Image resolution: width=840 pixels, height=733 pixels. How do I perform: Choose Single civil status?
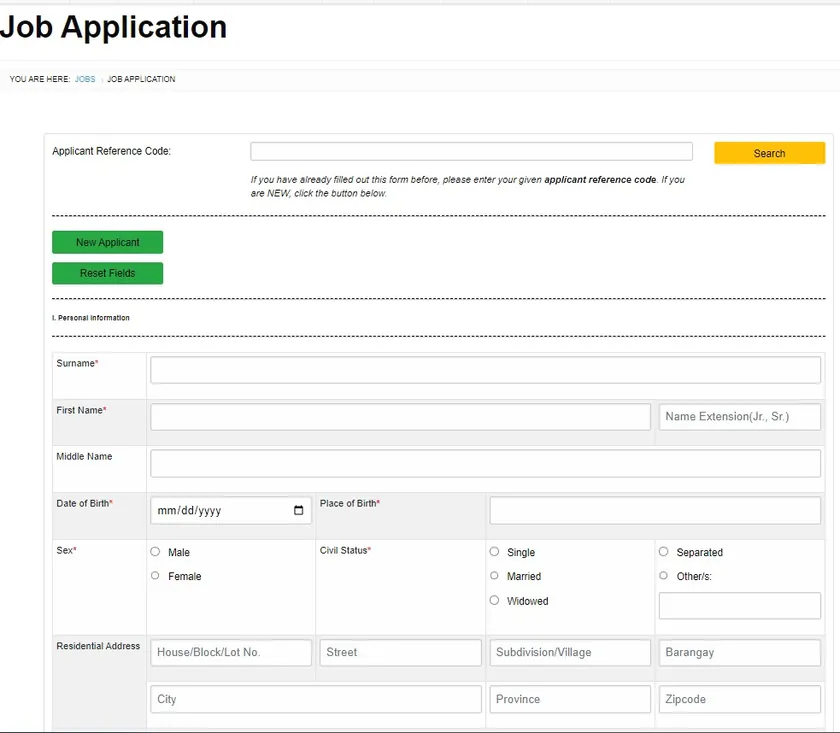pos(494,551)
